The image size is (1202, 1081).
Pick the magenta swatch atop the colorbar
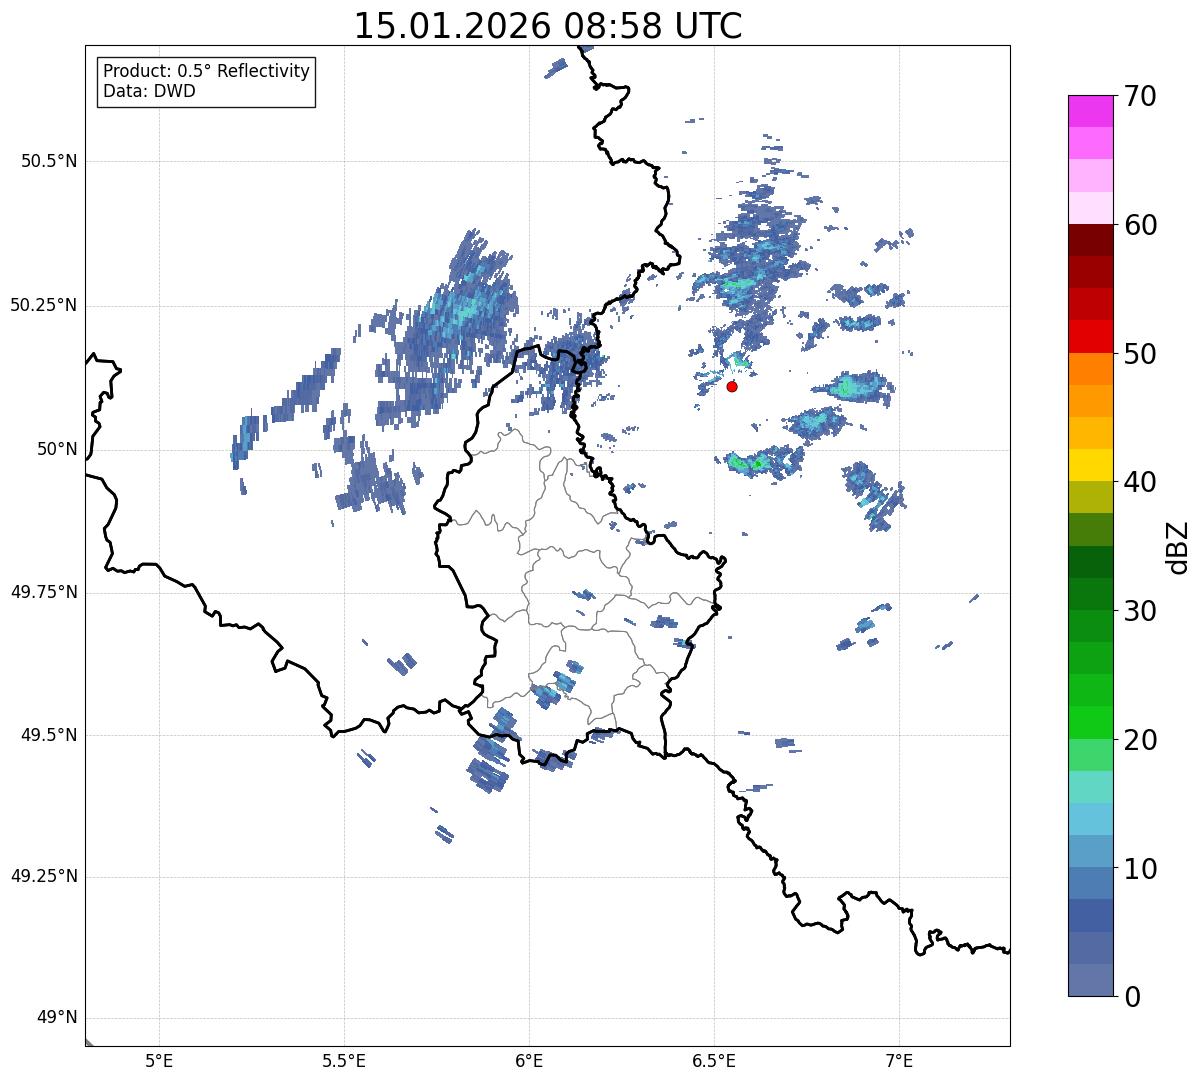(x=1091, y=111)
